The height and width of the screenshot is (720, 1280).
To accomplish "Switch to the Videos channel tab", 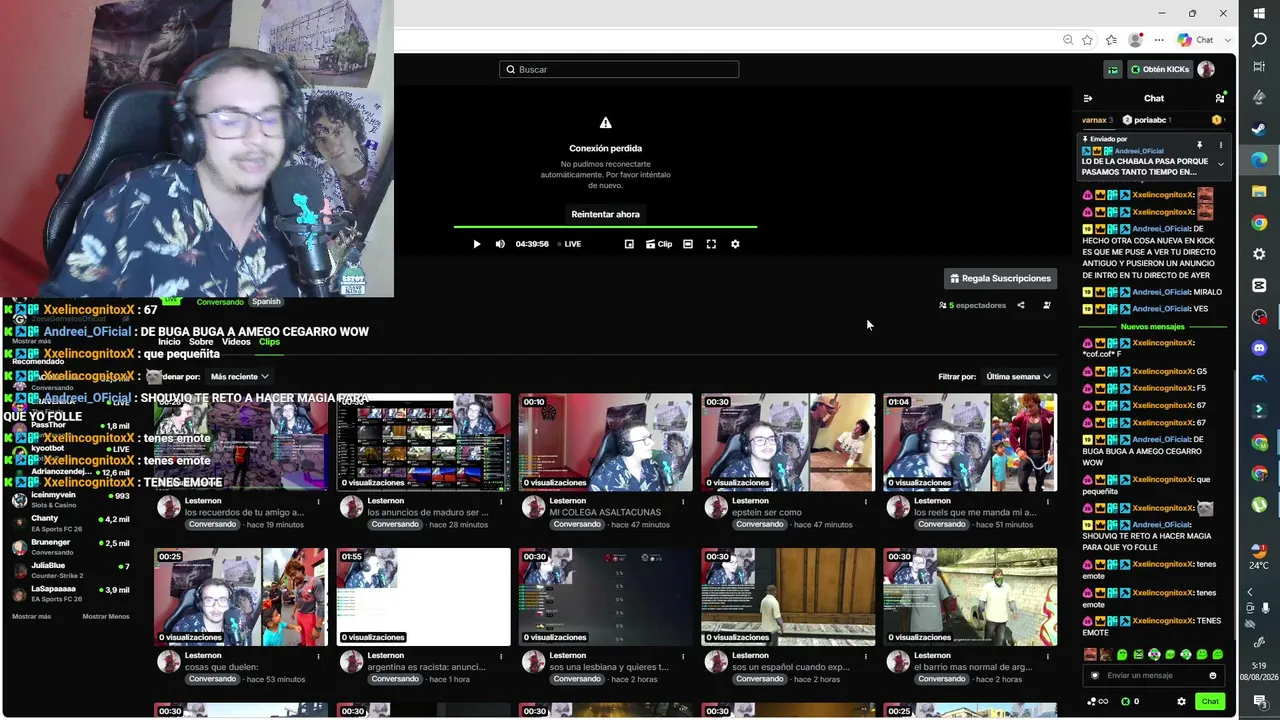I will coord(236,342).
